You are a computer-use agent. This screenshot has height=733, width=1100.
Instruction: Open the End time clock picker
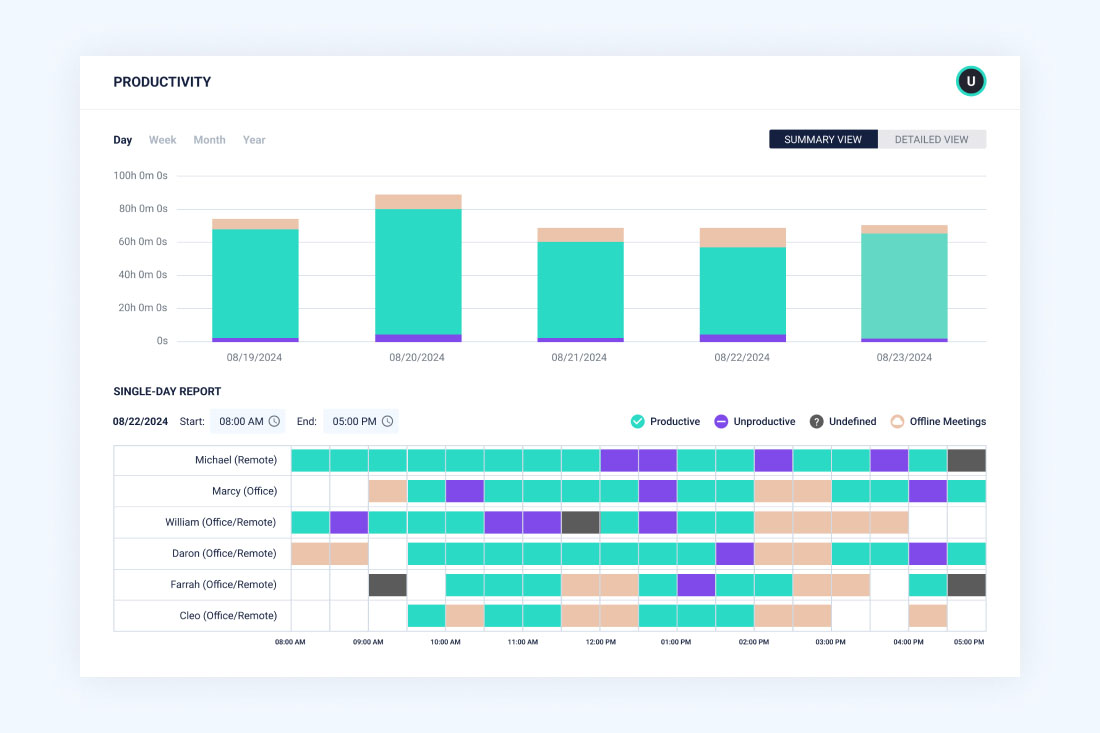[386, 421]
